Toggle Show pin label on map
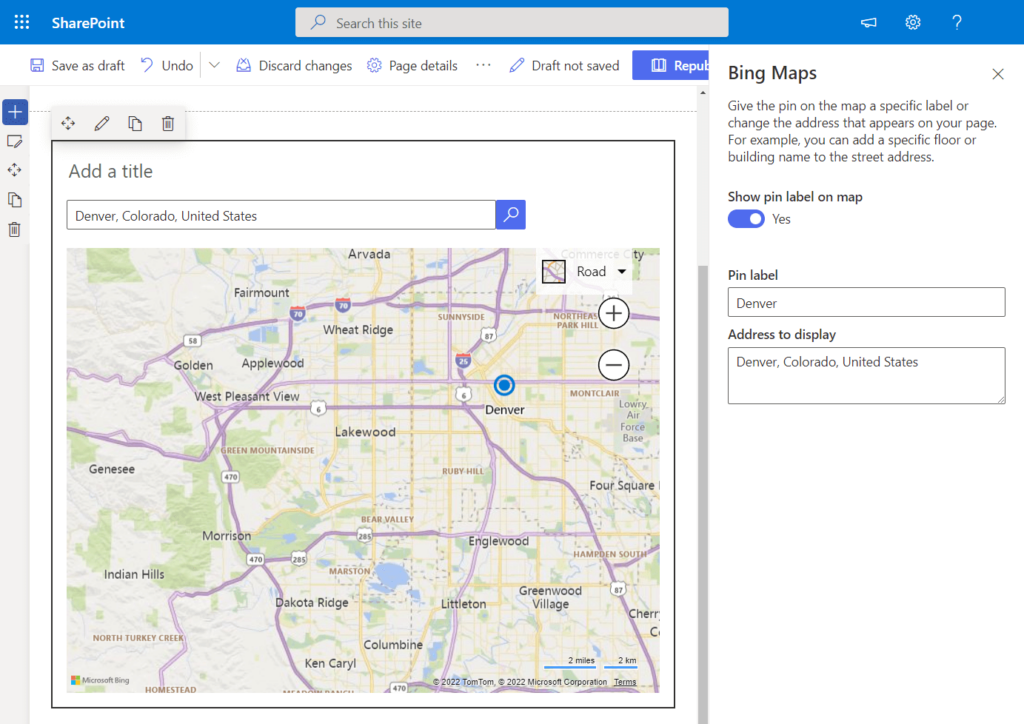Screen dimensions: 1024x724 (746, 219)
